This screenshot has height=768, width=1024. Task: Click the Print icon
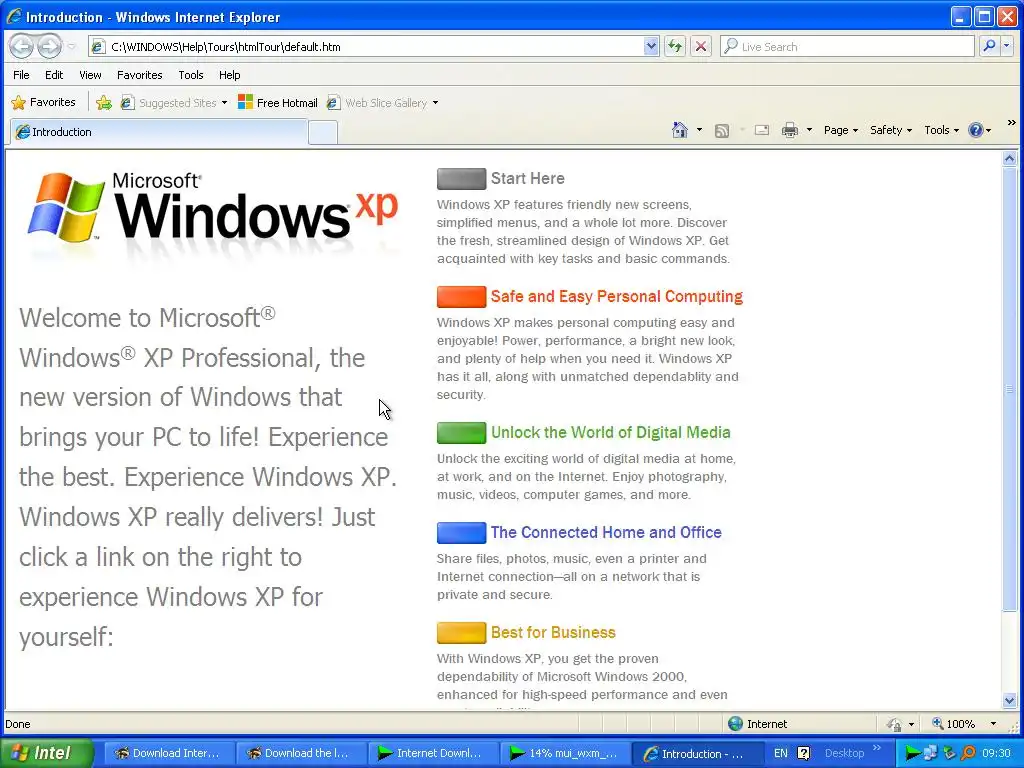tap(790, 130)
